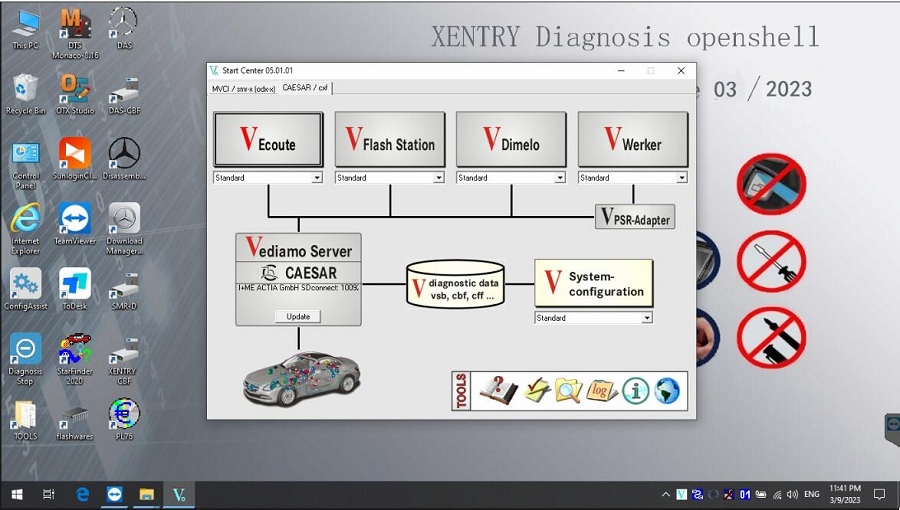Open ConfigAssist desktop icon
This screenshot has height=510, width=900.
25,289
